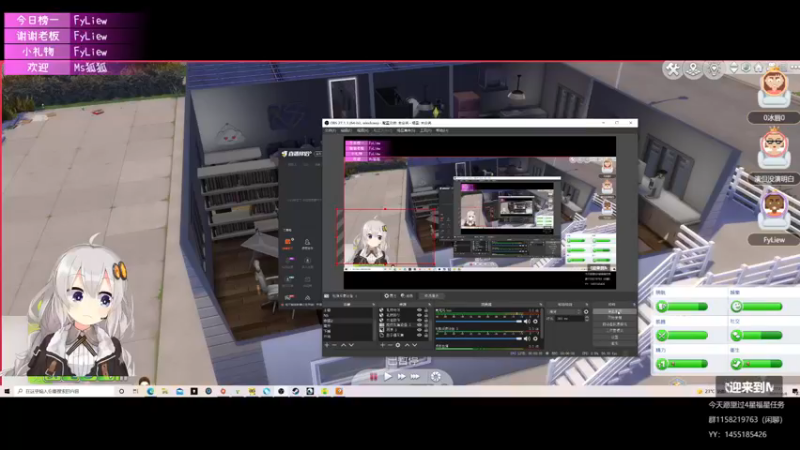Click the lightbulb lighting icon in the game
The height and width of the screenshot is (450, 800).
(714, 69)
